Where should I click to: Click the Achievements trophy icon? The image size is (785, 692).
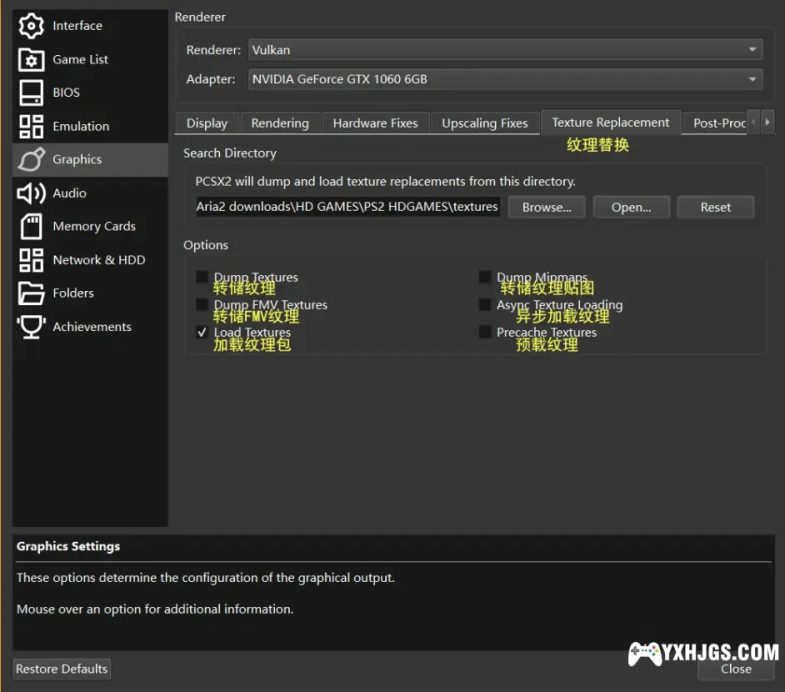pyautogui.click(x=31, y=327)
